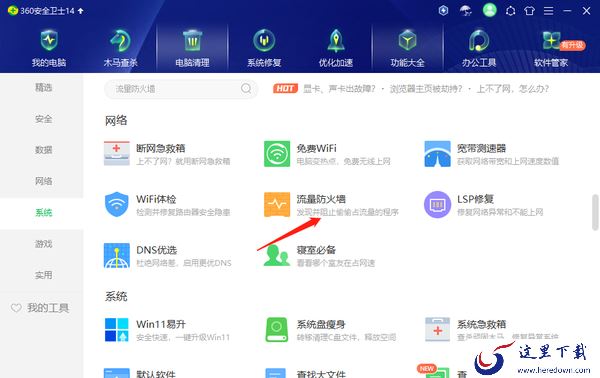Launch 系统急救箱 icon
The width and height of the screenshot is (600, 378).
437,329
